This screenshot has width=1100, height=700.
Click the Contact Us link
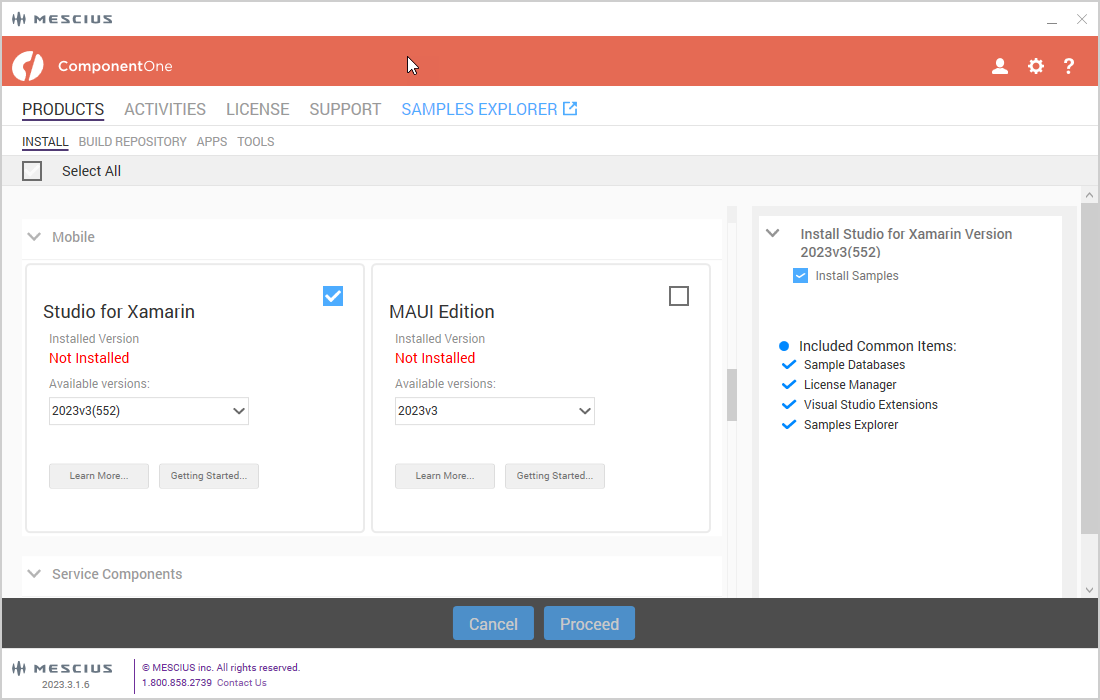pyautogui.click(x=241, y=683)
